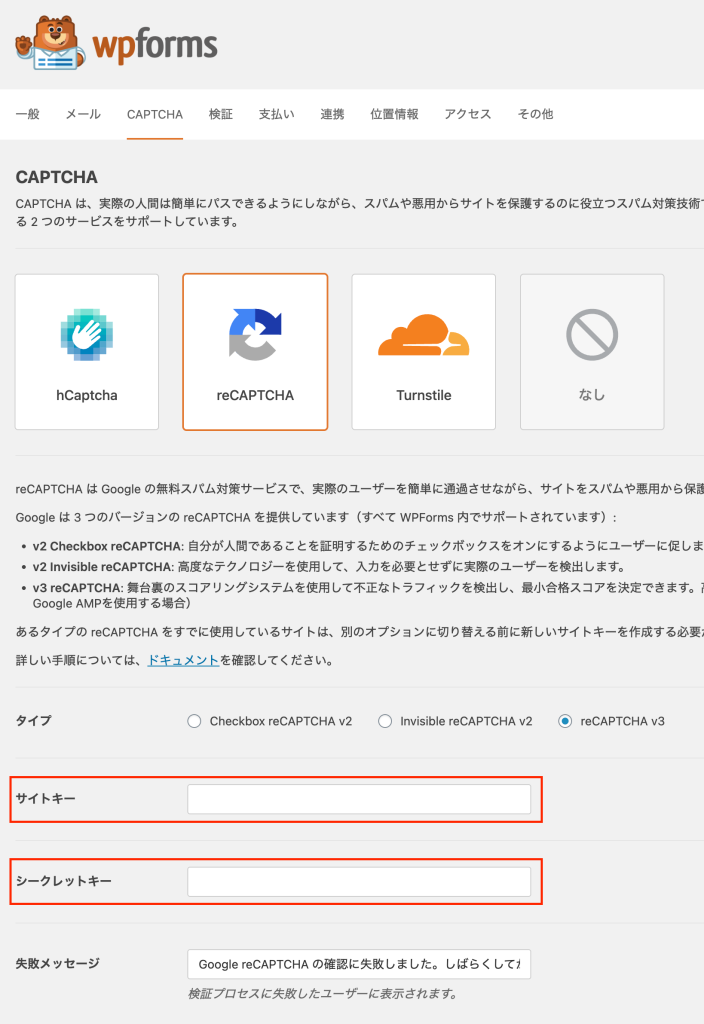Viewport: 704px width, 1024px height.
Task: Select Invisible reCAPTCHA v2 radio button
Action: [x=385, y=721]
